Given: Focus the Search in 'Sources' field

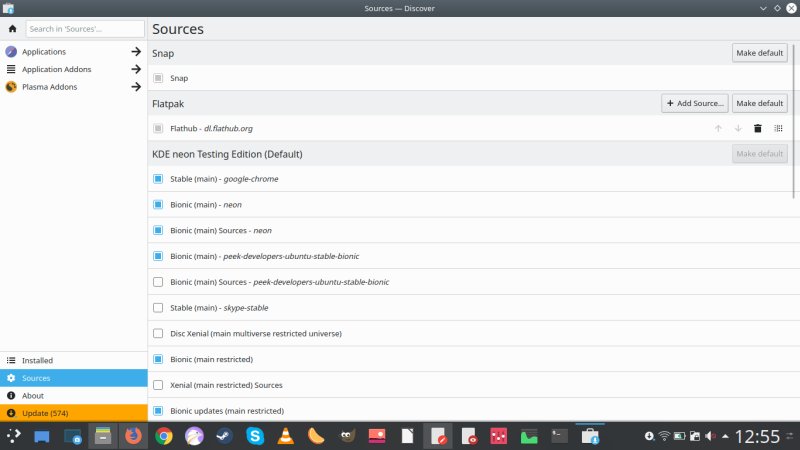Looking at the screenshot, I should 84,29.
